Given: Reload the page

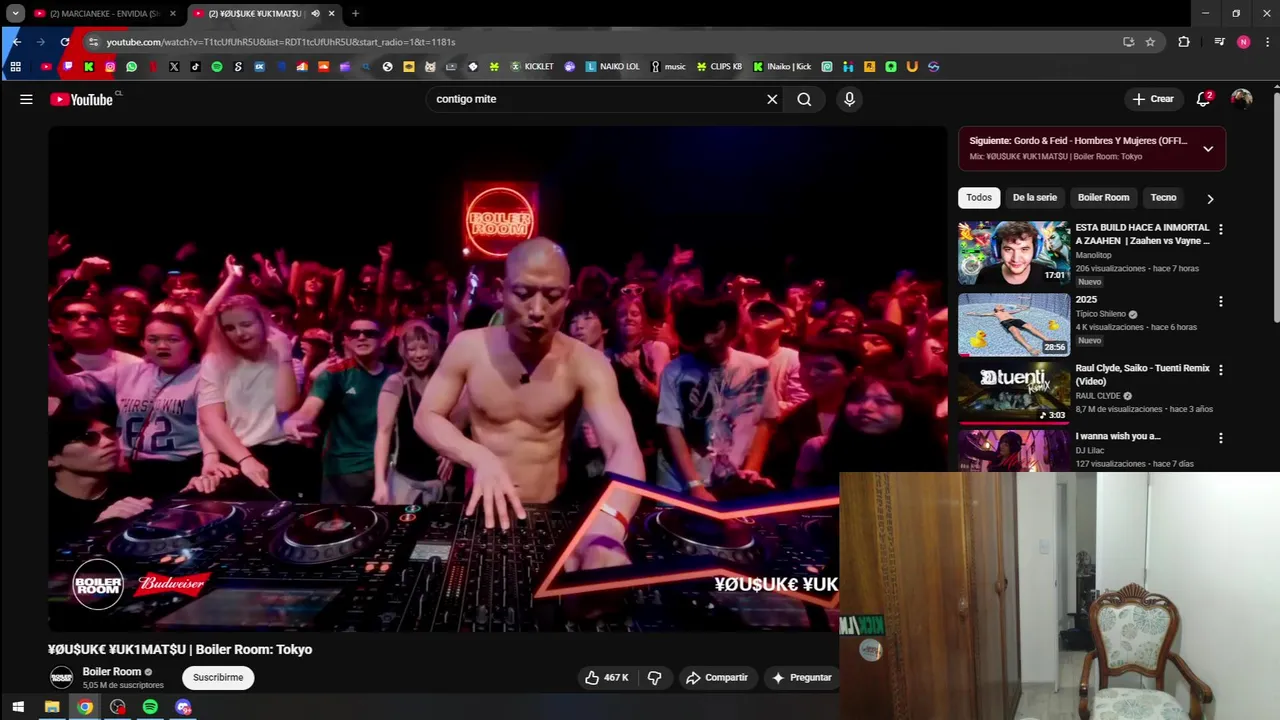Looking at the screenshot, I should click(65, 42).
